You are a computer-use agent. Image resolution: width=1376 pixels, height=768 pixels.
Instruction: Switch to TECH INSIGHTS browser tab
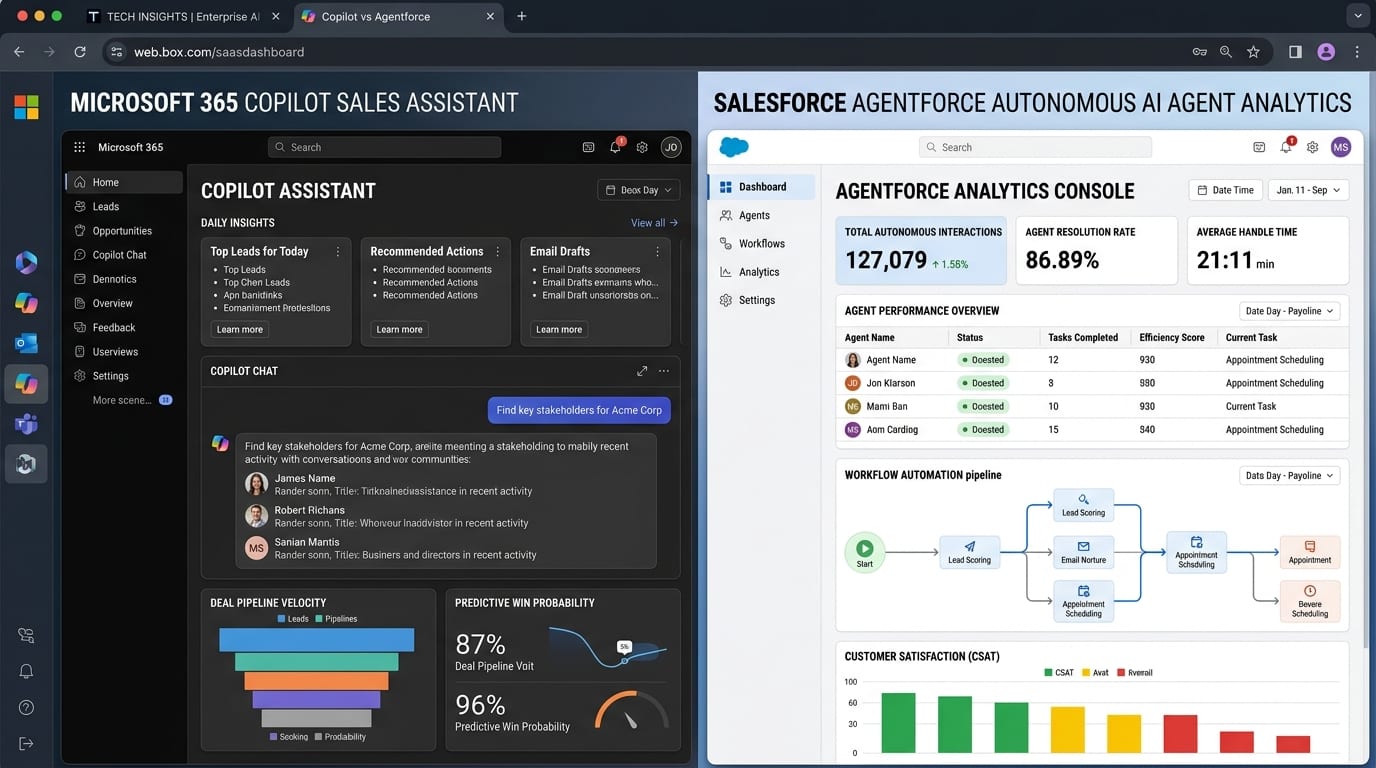coord(182,17)
